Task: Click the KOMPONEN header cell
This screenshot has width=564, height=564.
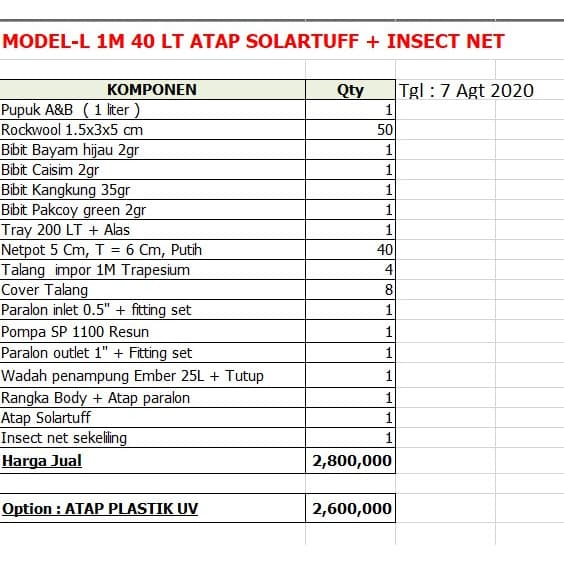Action: (x=153, y=90)
